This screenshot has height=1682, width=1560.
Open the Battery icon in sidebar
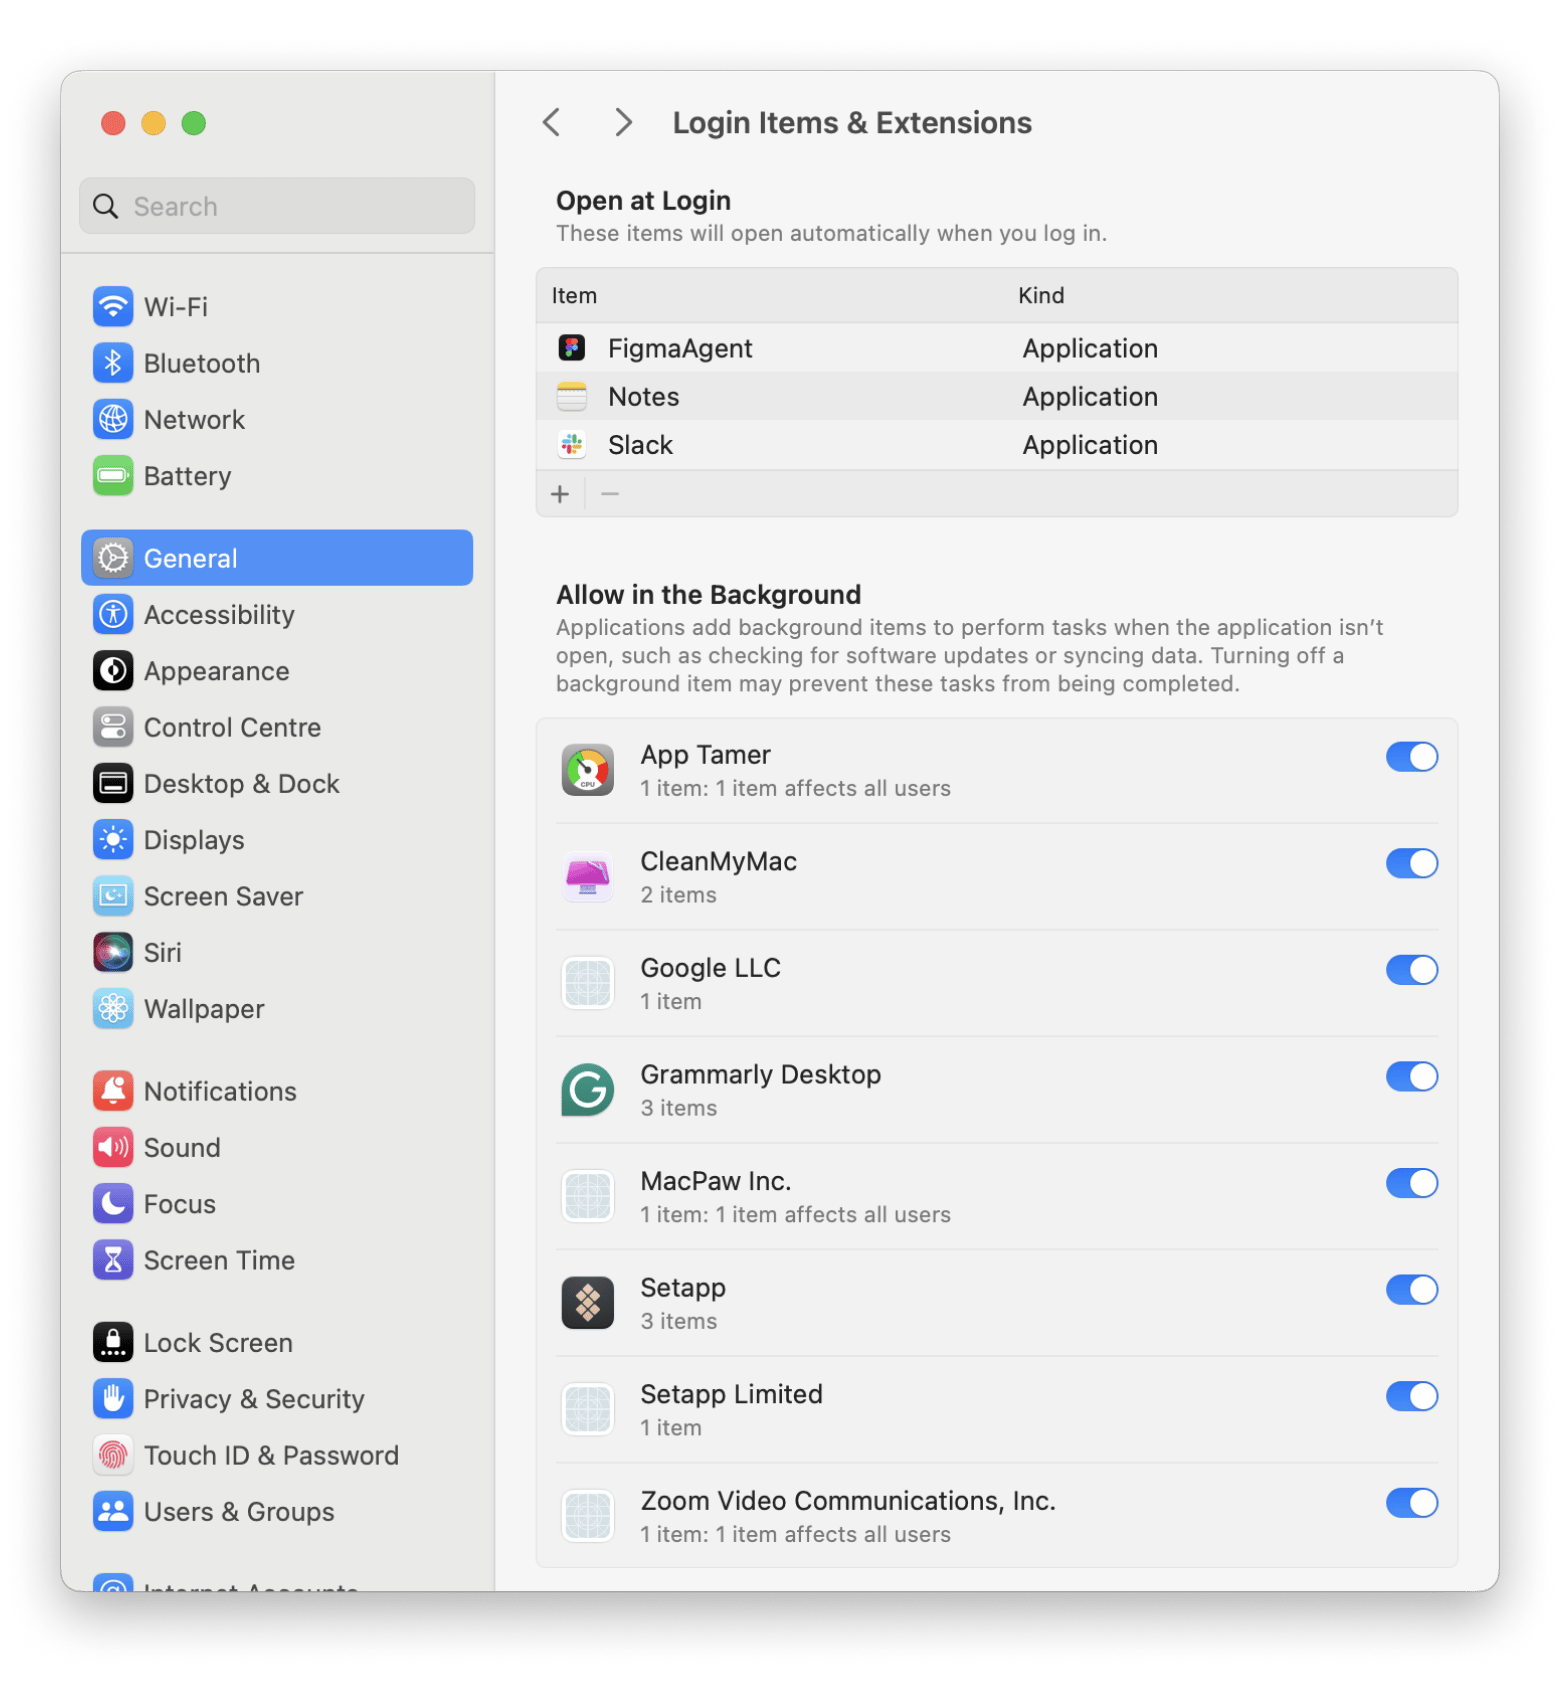coord(113,475)
